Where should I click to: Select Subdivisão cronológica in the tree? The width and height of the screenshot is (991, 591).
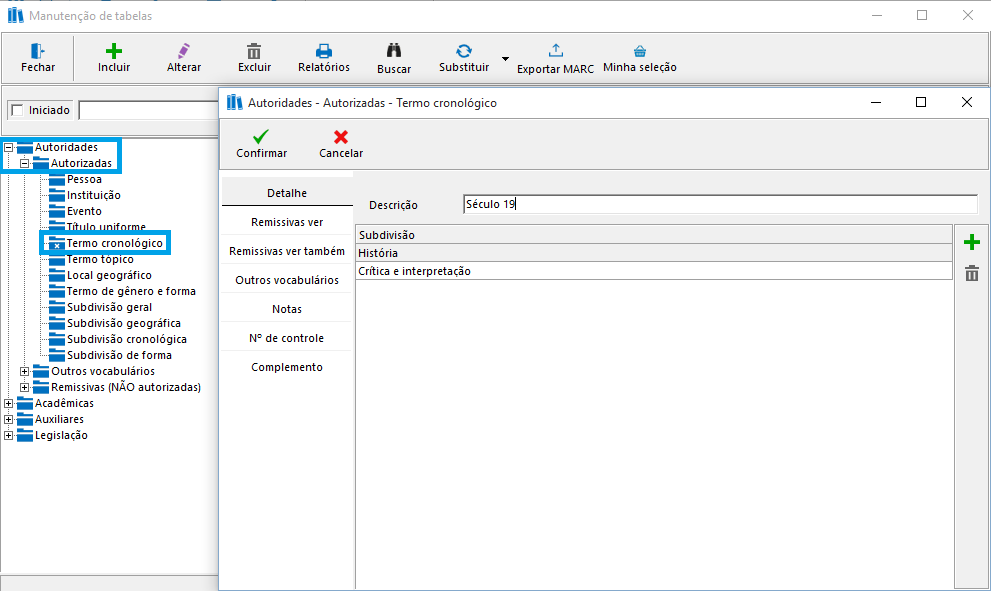(x=127, y=339)
